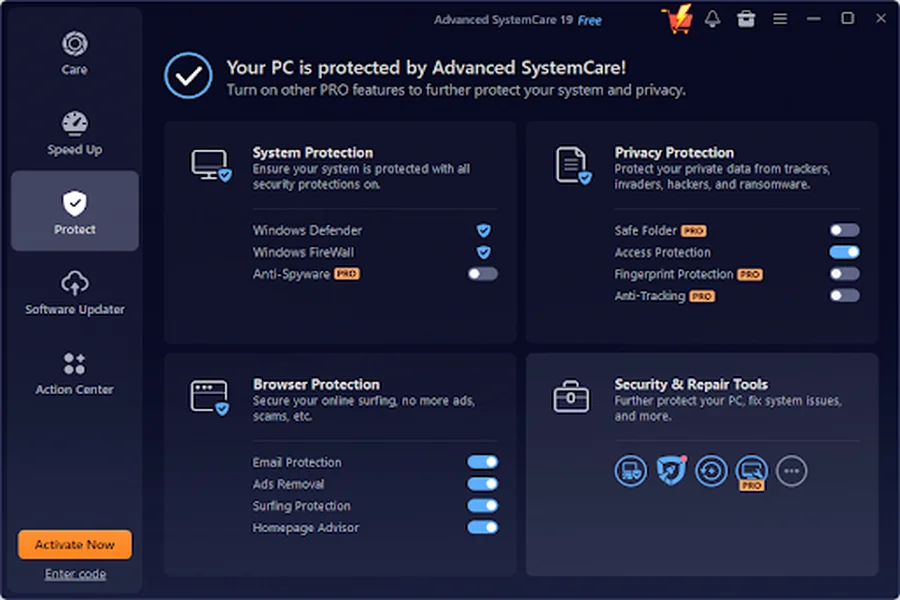Click the Security & Repair Tools heading

[x=691, y=384]
